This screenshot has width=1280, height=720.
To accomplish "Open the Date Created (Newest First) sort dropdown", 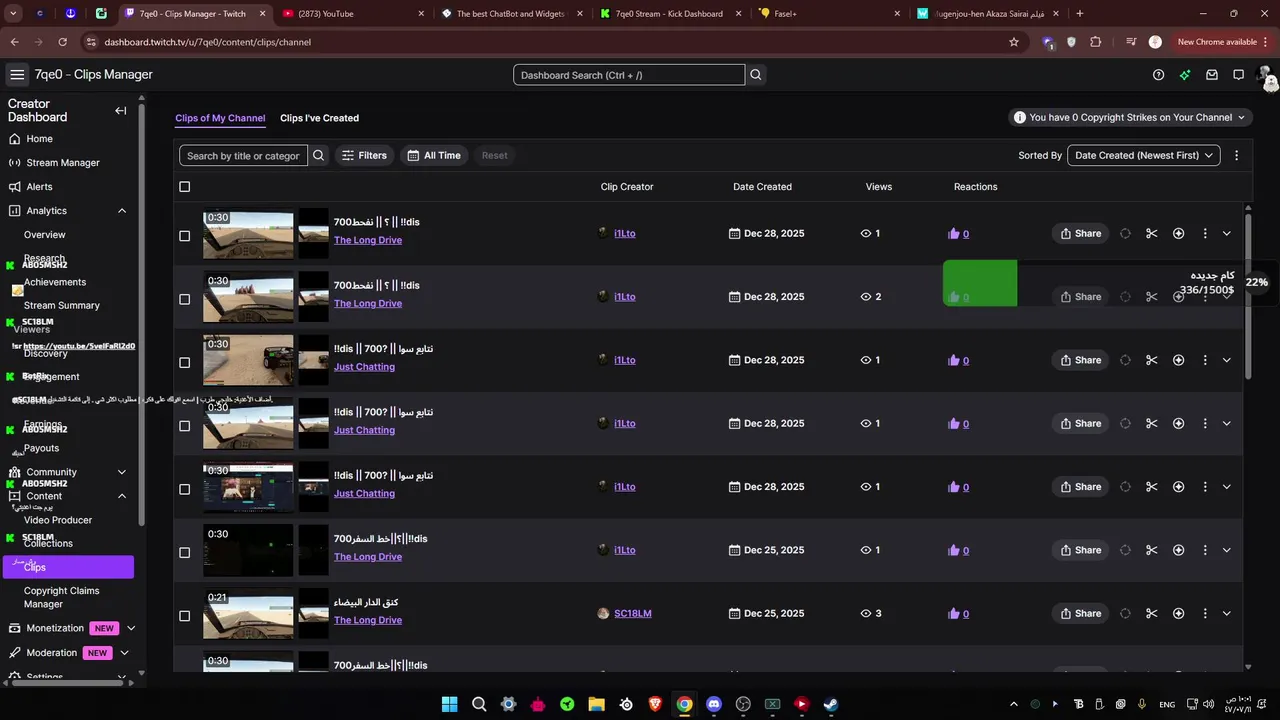I will tap(1144, 156).
